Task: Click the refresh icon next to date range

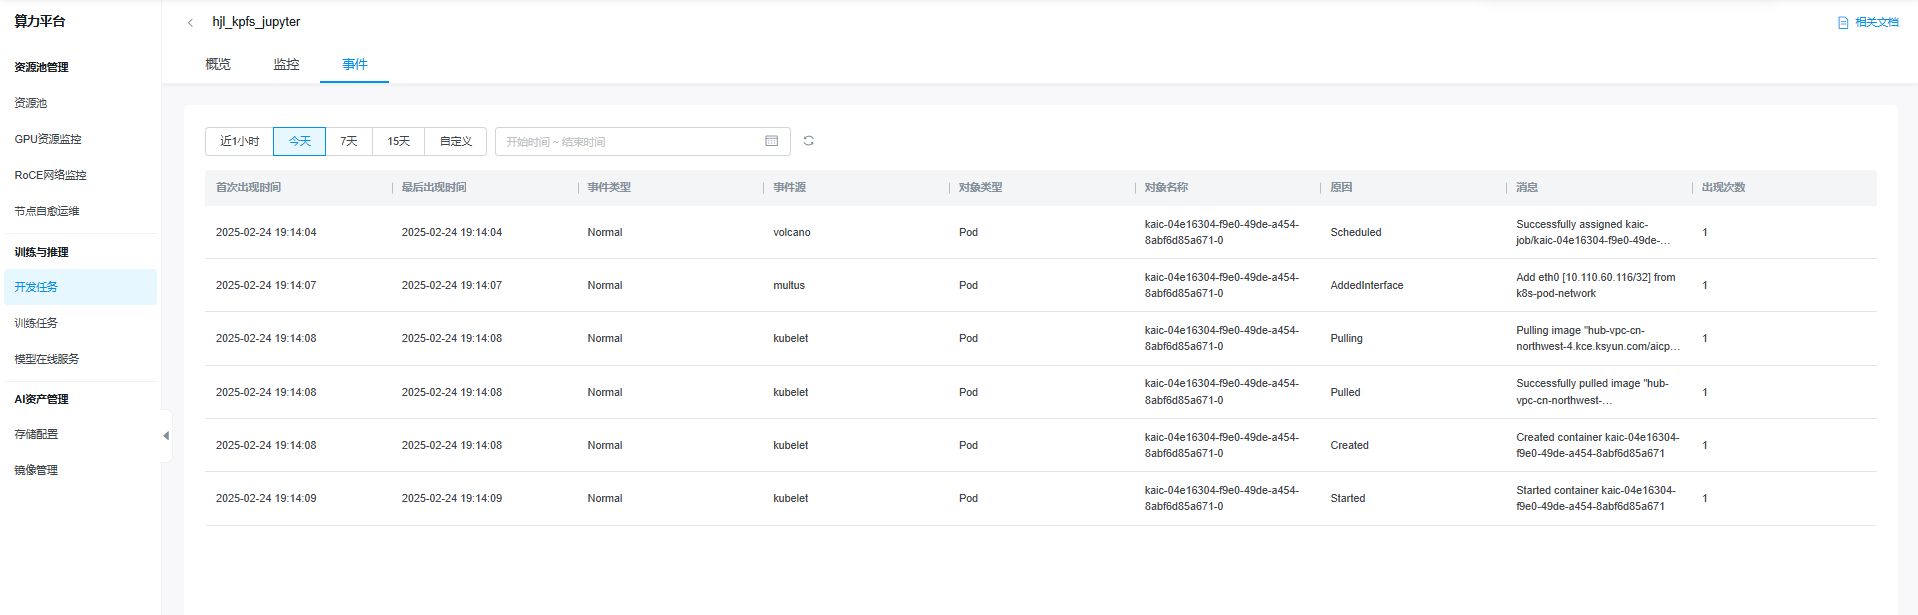Action: point(808,141)
